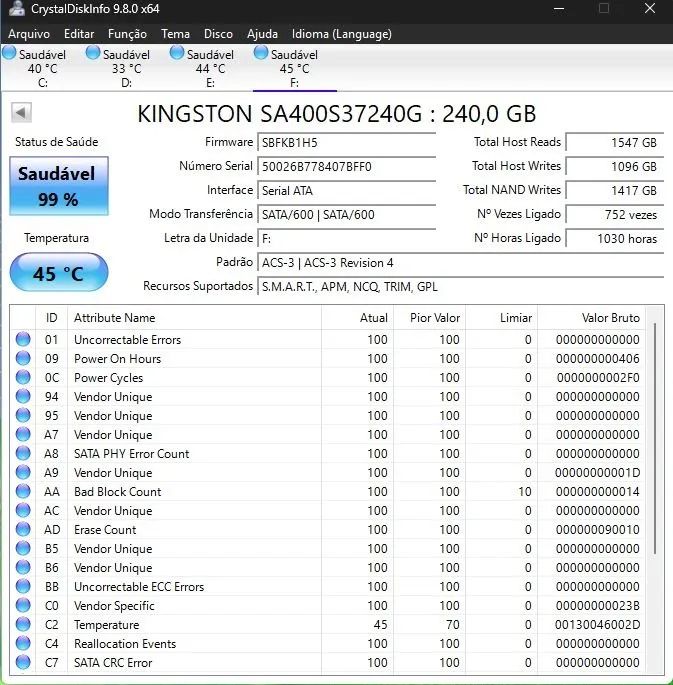The height and width of the screenshot is (685, 673).
Task: Click Total Host Reads value 1547 GB
Action: (x=615, y=142)
